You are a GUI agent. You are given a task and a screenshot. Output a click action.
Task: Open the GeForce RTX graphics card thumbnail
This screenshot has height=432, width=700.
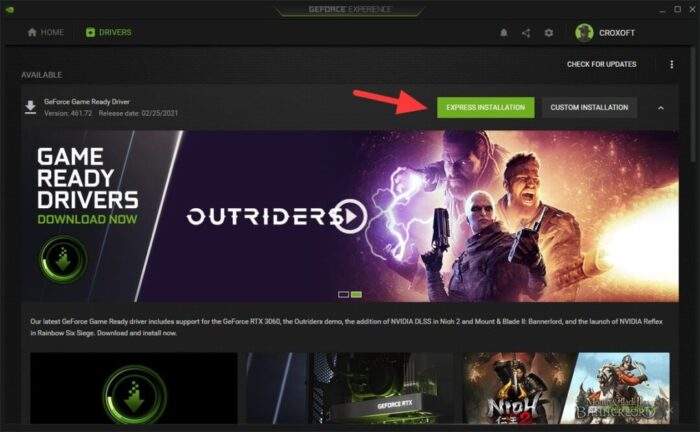point(350,388)
